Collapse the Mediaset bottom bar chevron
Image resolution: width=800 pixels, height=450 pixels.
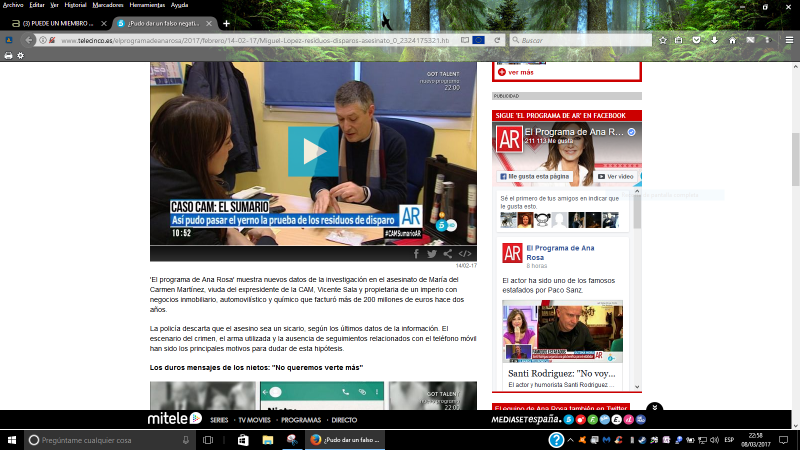tap(653, 407)
